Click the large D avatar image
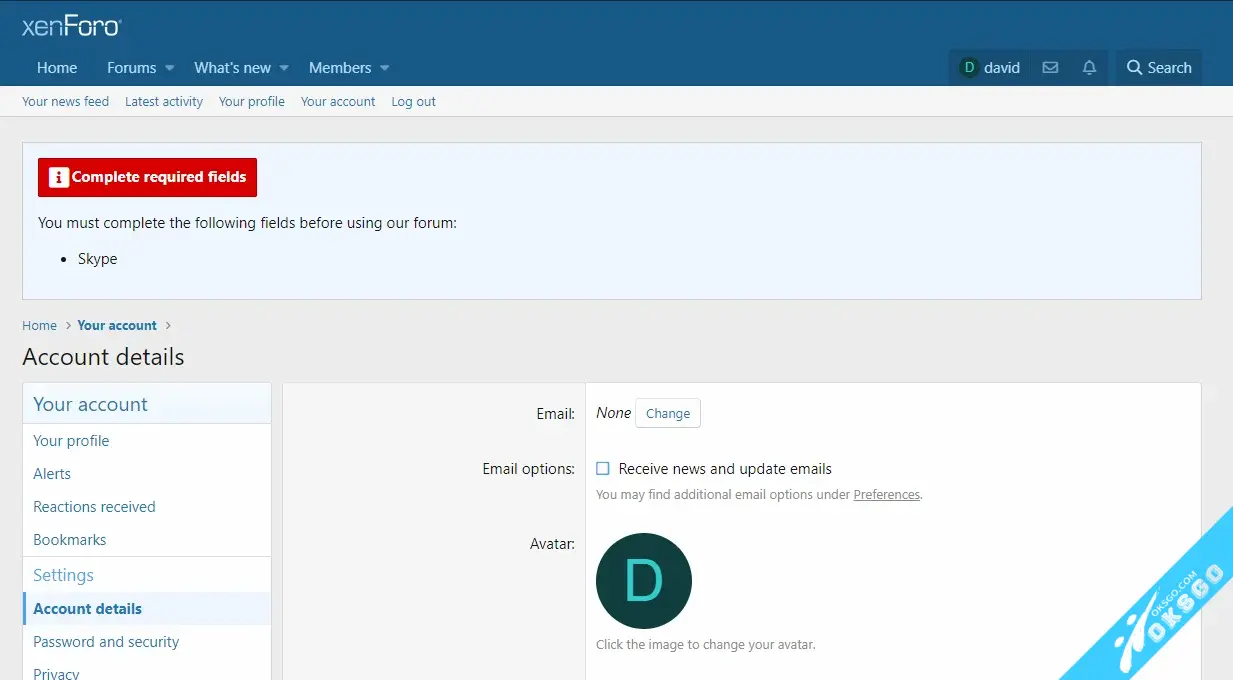Screen dimensions: 1233x680 [643, 581]
